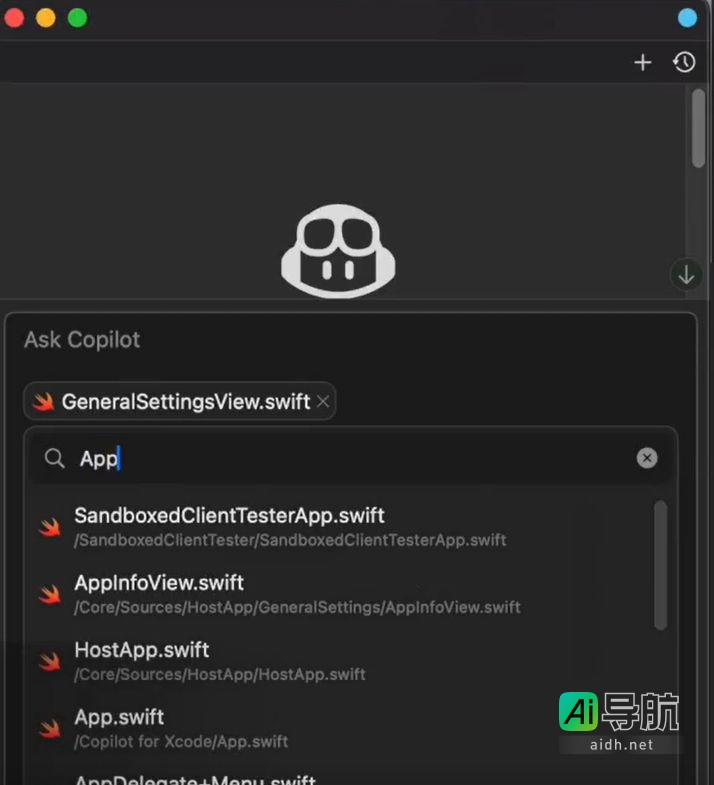This screenshot has width=714, height=785.
Task: Click Swift icon beside App.swift
Action: click(x=50, y=728)
